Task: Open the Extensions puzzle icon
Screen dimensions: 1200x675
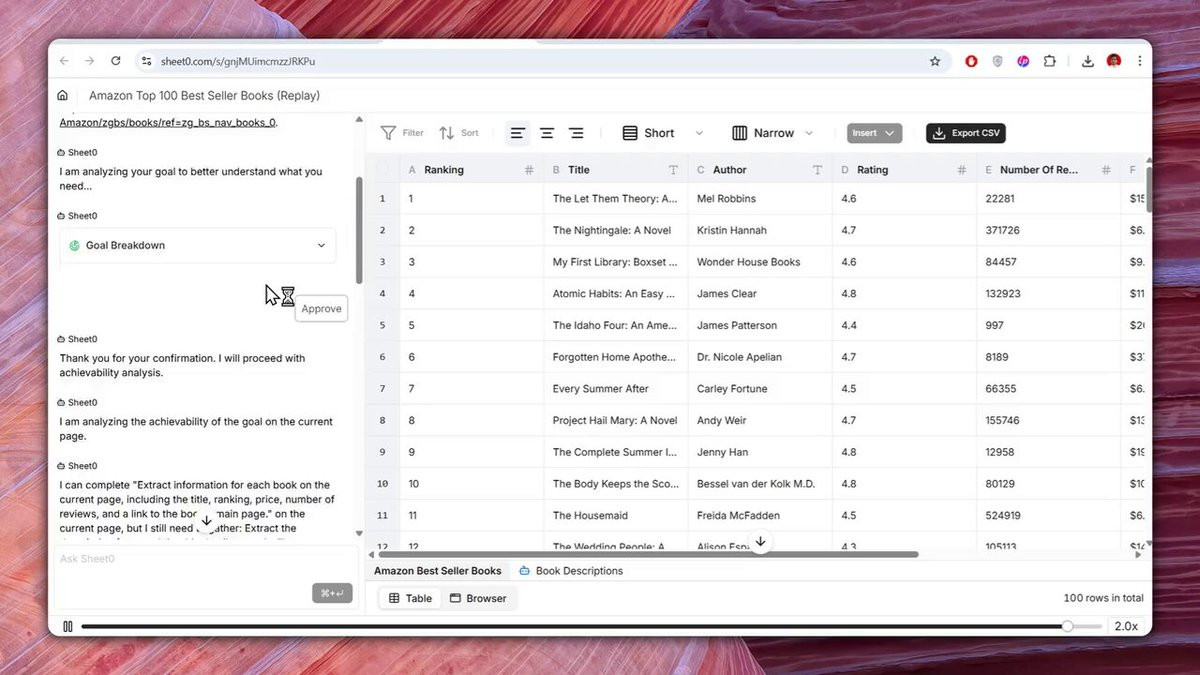Action: 1049,61
